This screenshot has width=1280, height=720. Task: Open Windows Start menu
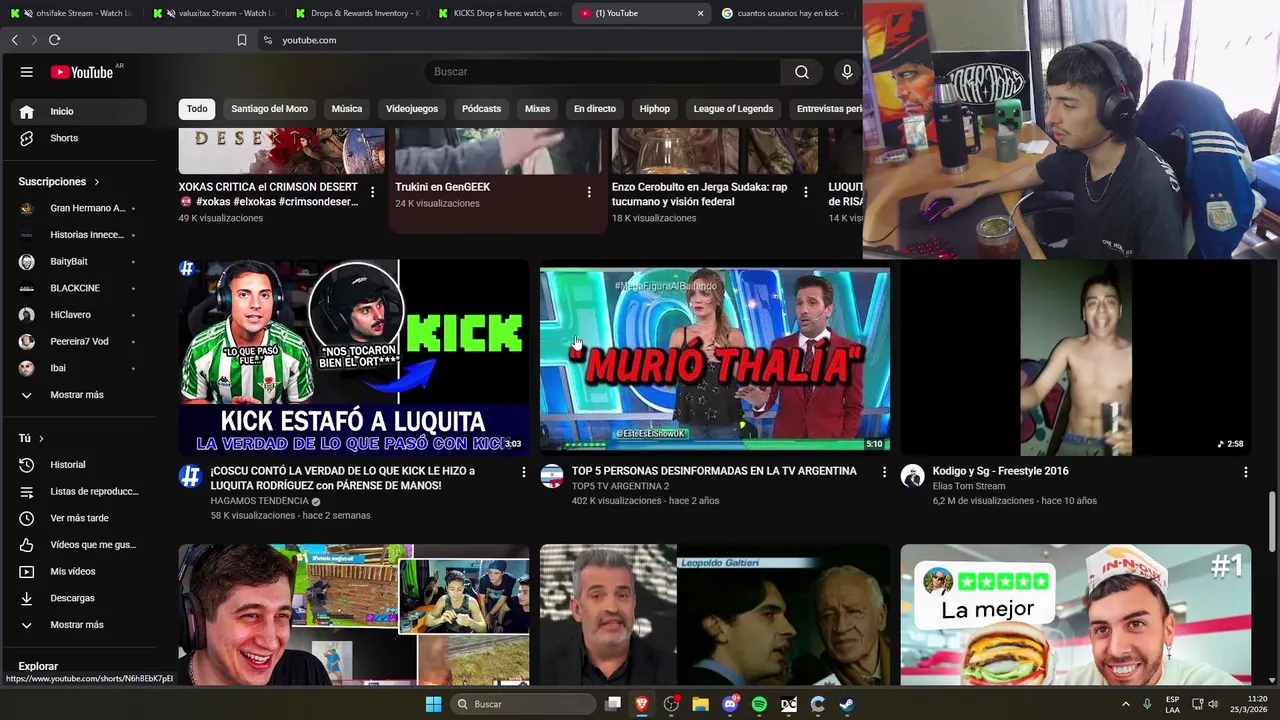click(x=433, y=704)
